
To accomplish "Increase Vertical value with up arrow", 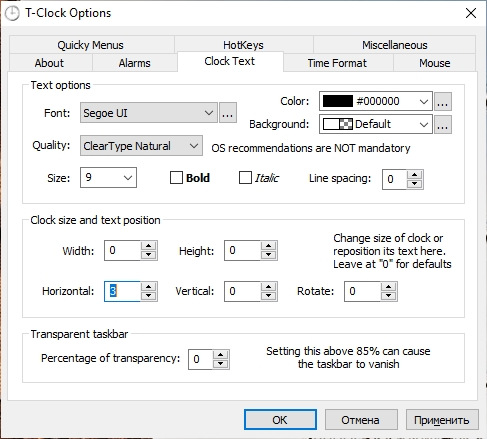I will click(268, 287).
